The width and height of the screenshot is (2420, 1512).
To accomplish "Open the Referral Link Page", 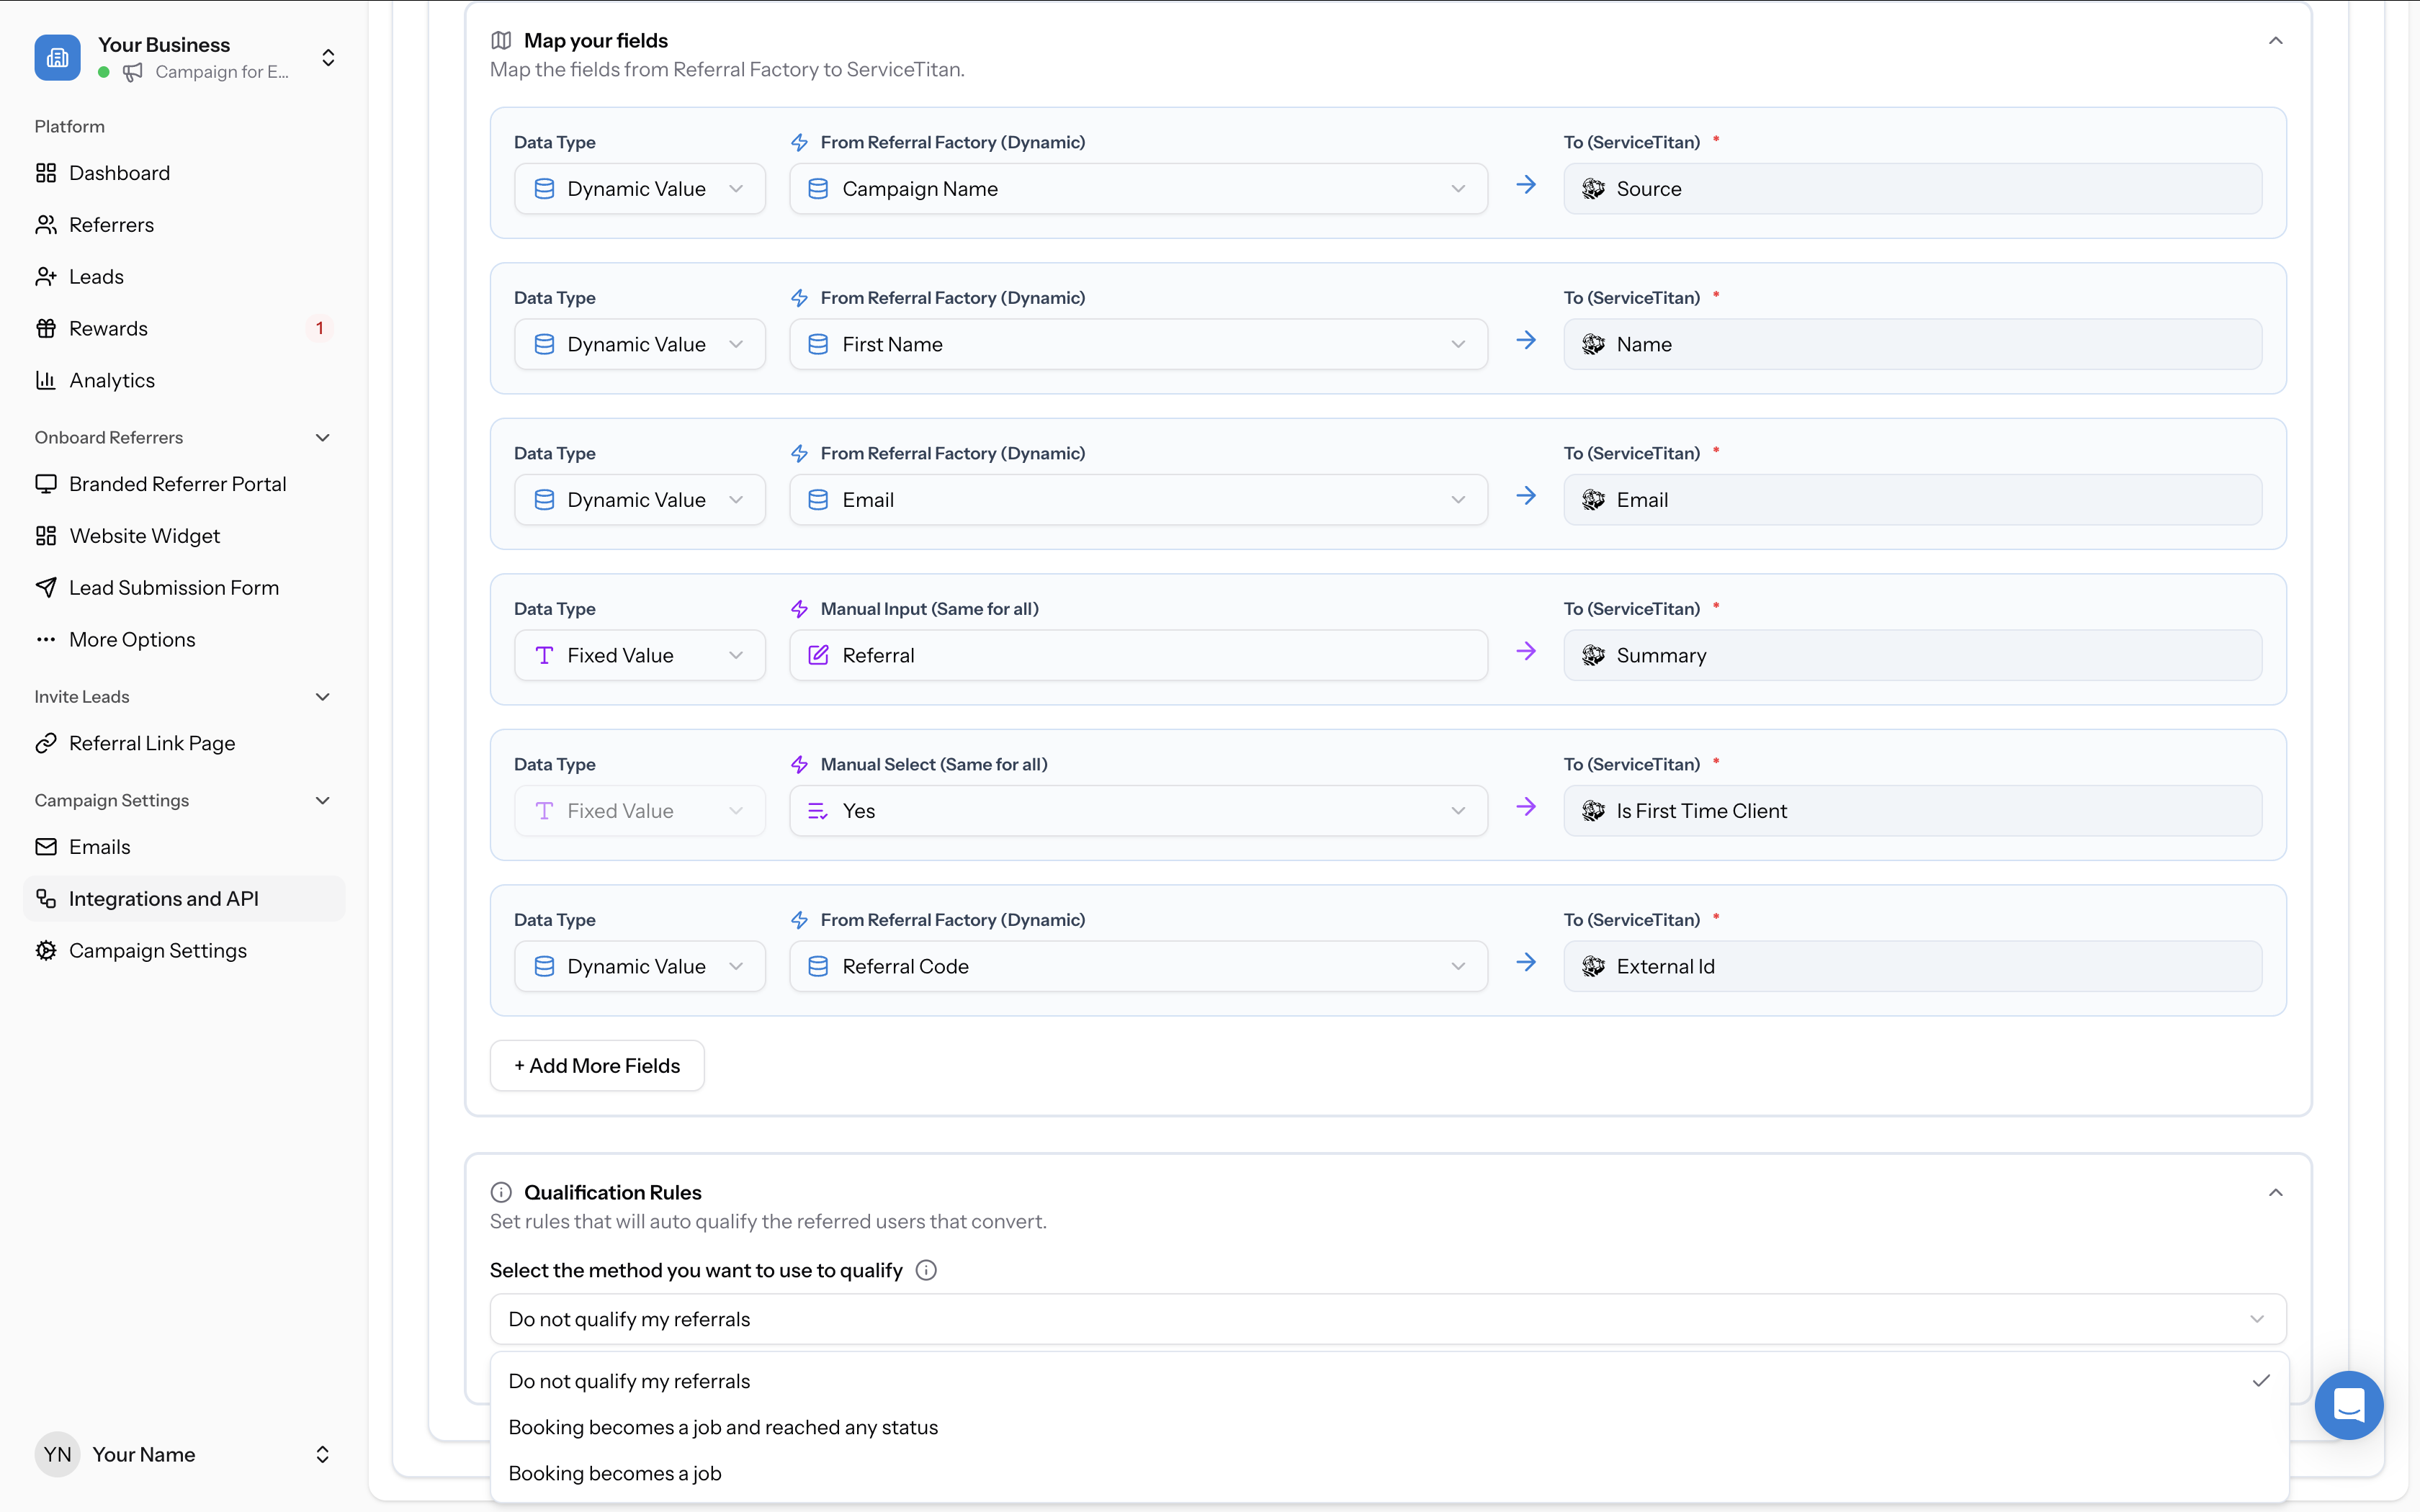I will [151, 743].
